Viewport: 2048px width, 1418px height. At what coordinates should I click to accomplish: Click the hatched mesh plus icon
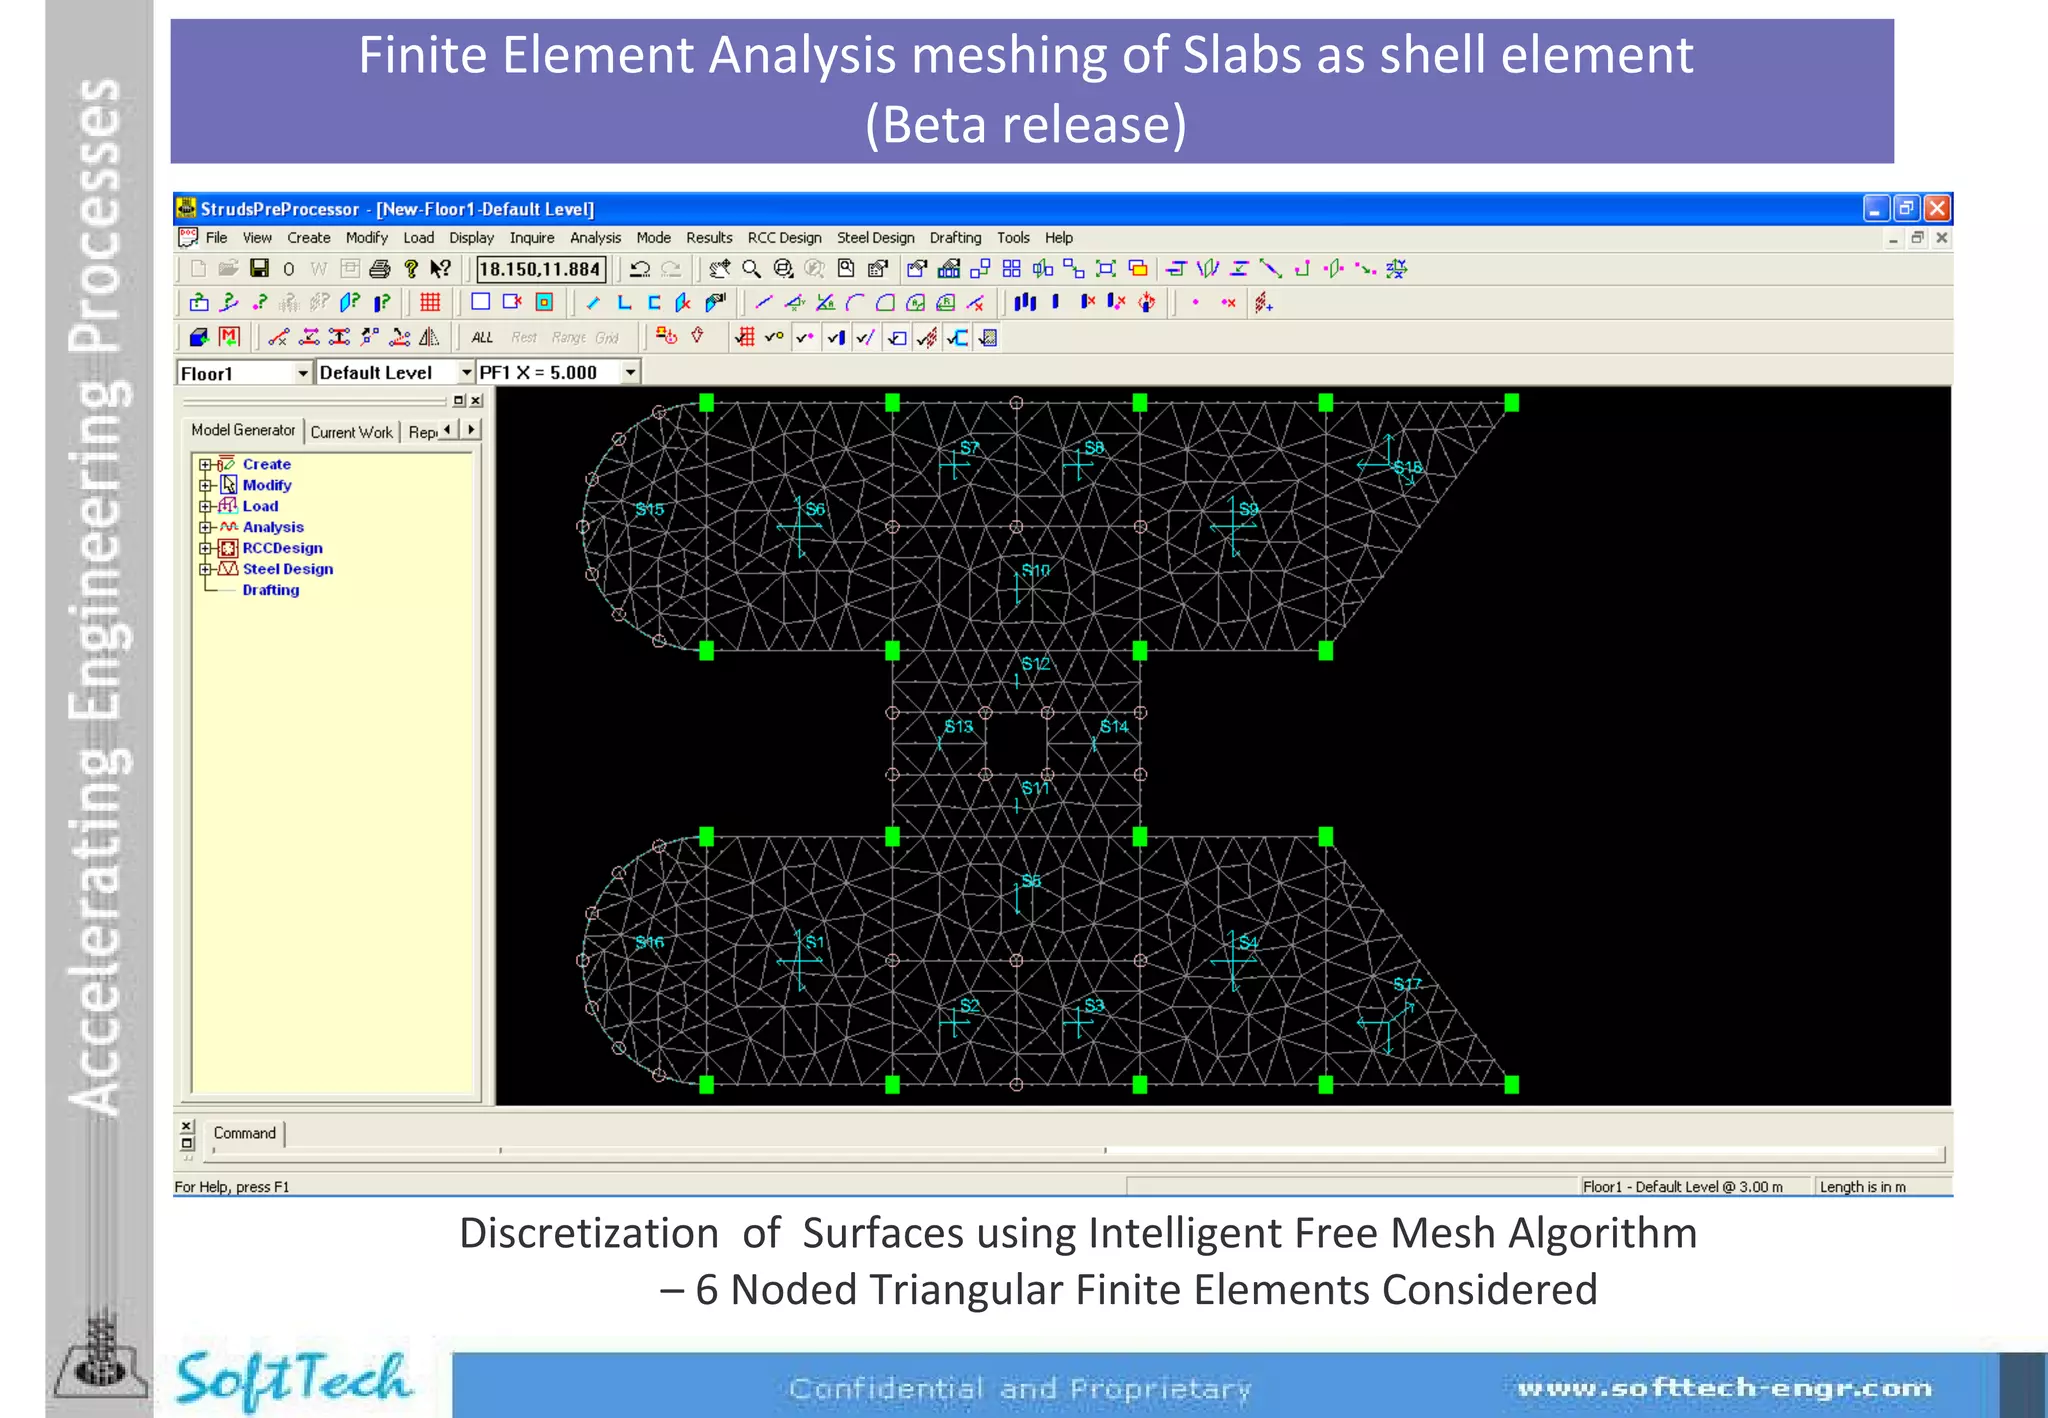click(1264, 302)
